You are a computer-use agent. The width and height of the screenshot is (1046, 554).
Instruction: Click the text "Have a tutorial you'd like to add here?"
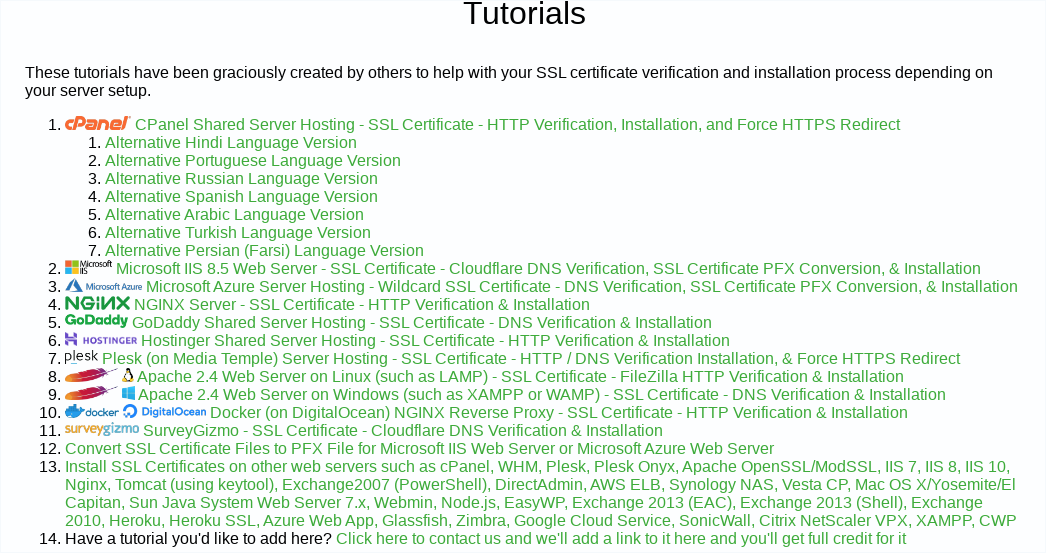point(198,539)
